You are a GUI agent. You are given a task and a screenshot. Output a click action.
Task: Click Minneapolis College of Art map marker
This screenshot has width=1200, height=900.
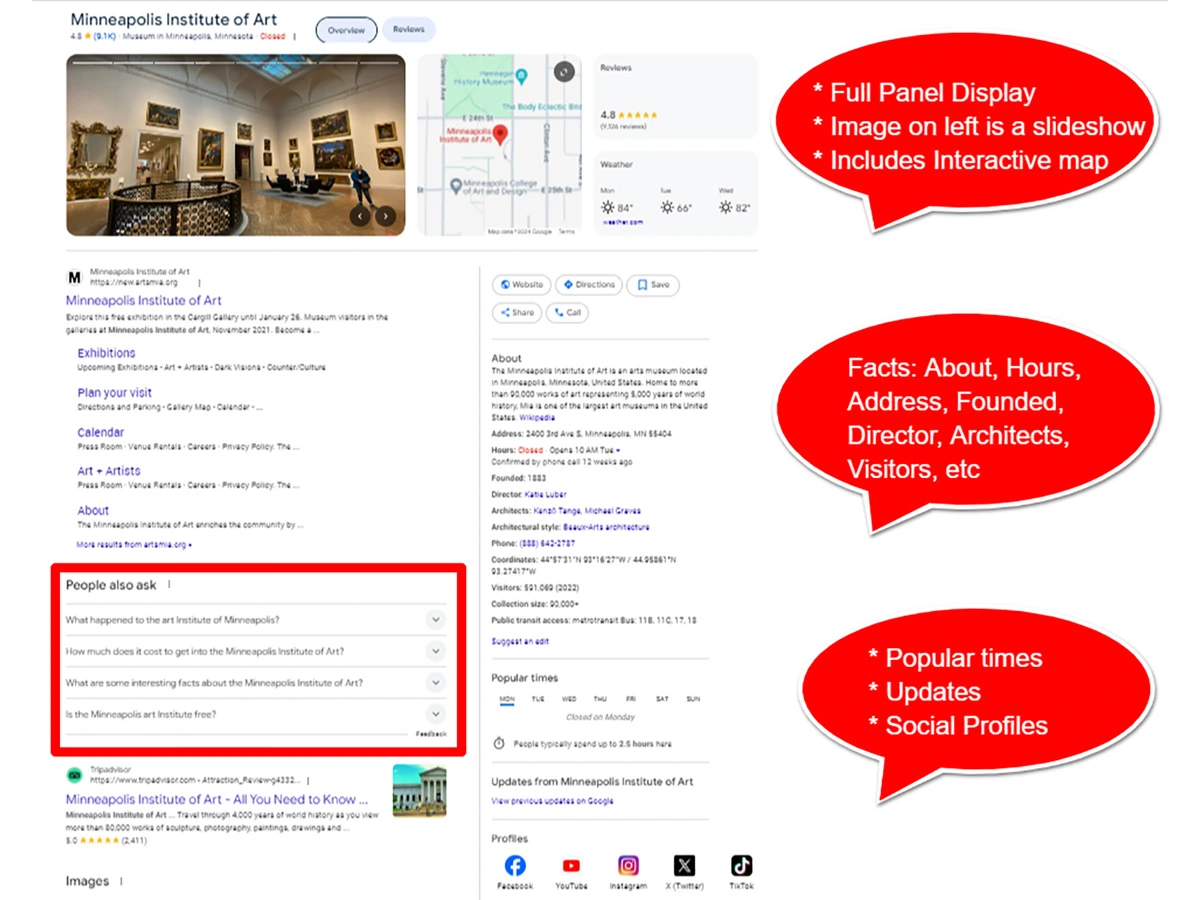[x=455, y=186]
